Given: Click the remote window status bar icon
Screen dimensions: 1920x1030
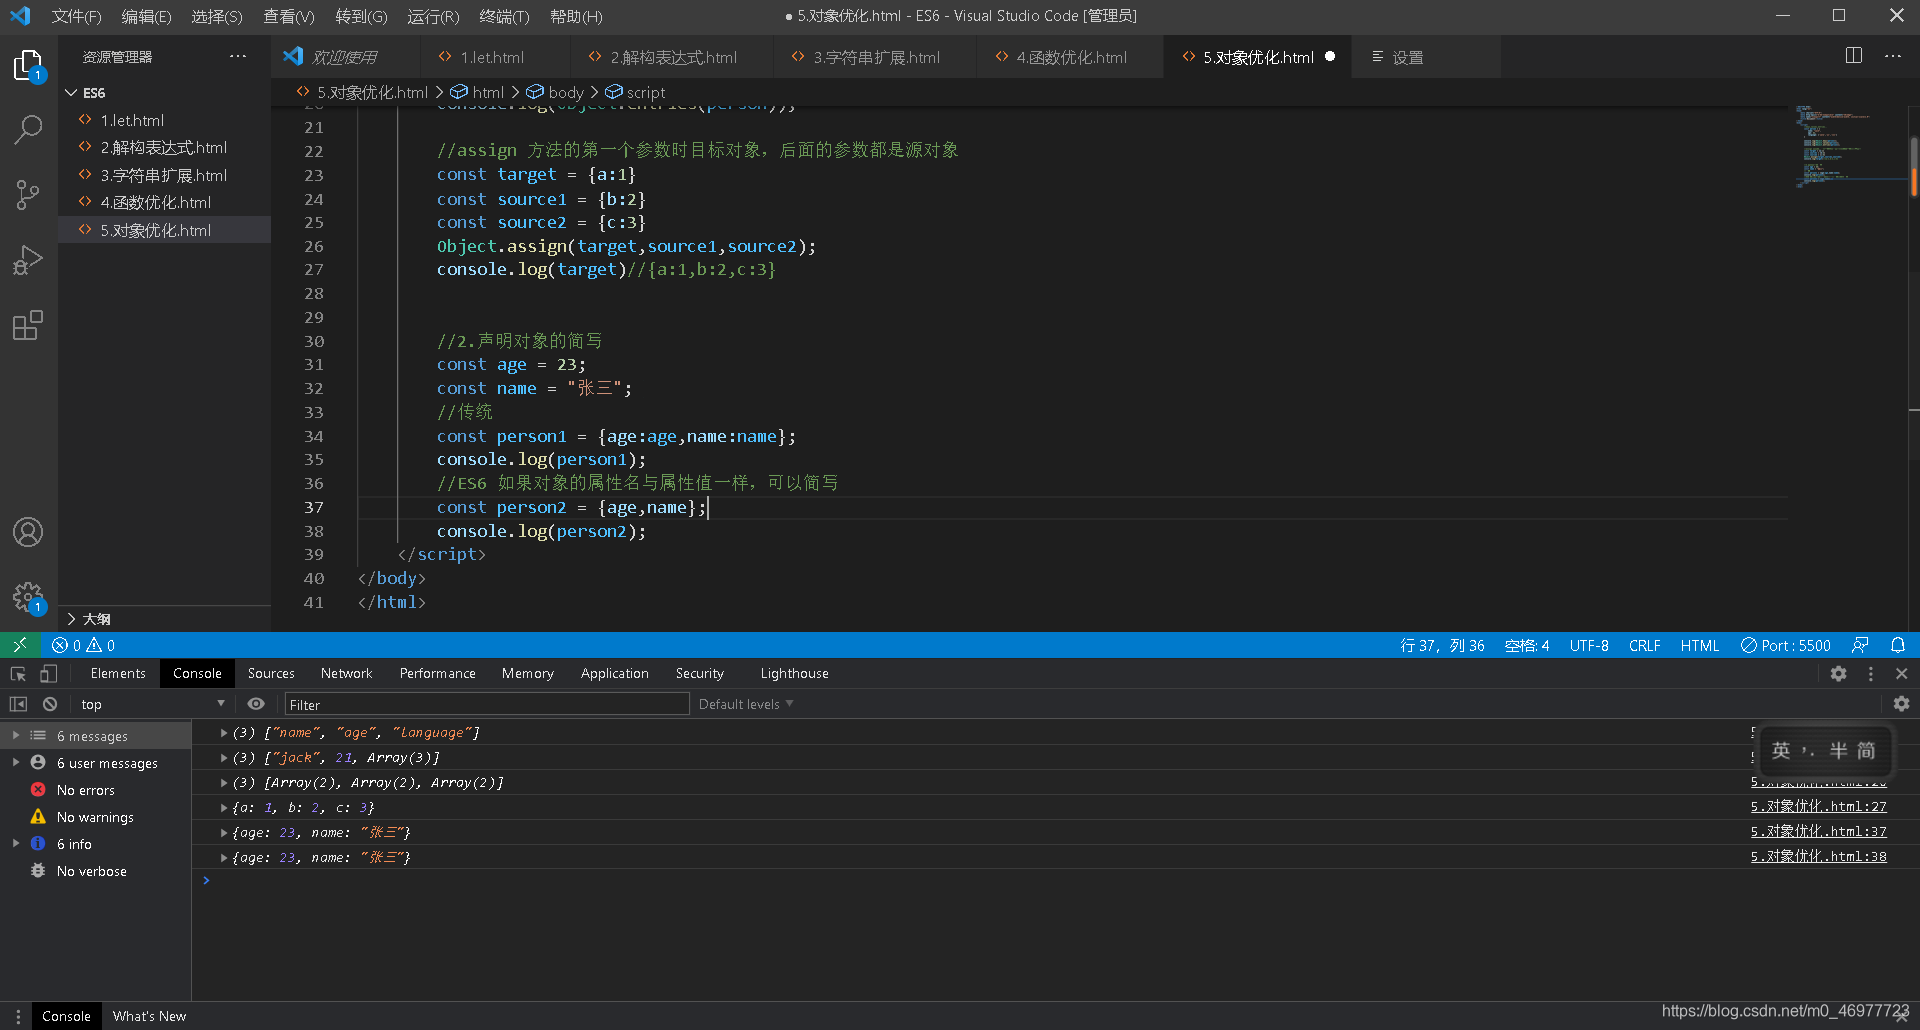Looking at the screenshot, I should tap(20, 645).
